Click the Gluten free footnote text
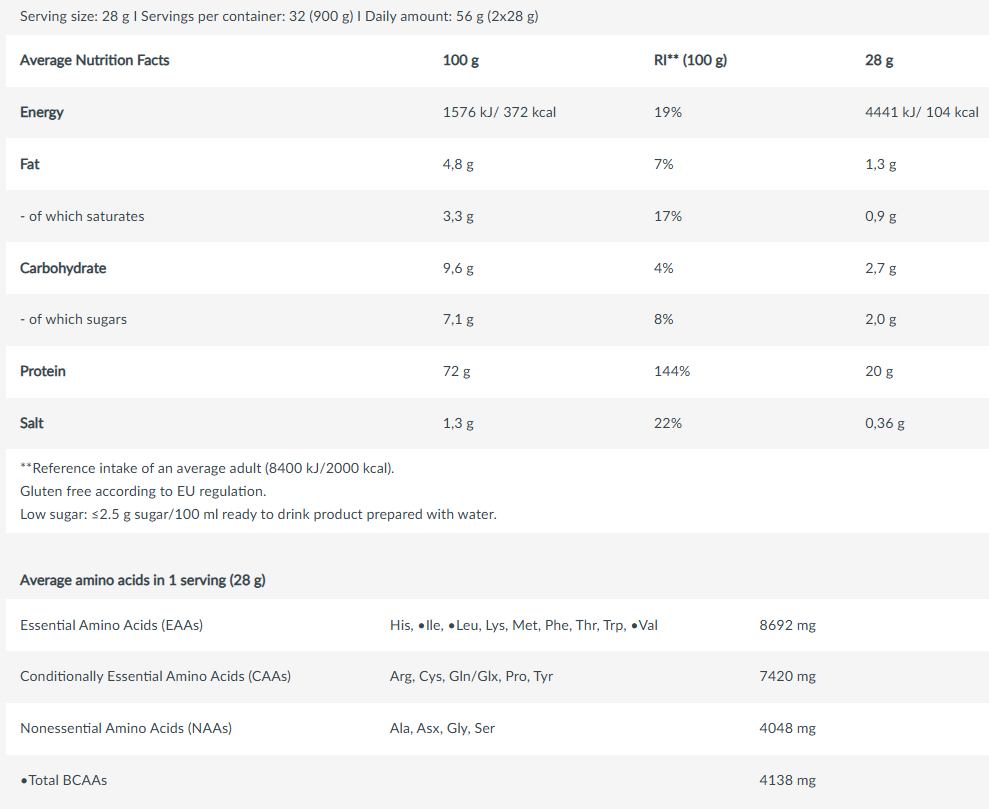Image resolution: width=989 pixels, height=809 pixels. coord(143,491)
